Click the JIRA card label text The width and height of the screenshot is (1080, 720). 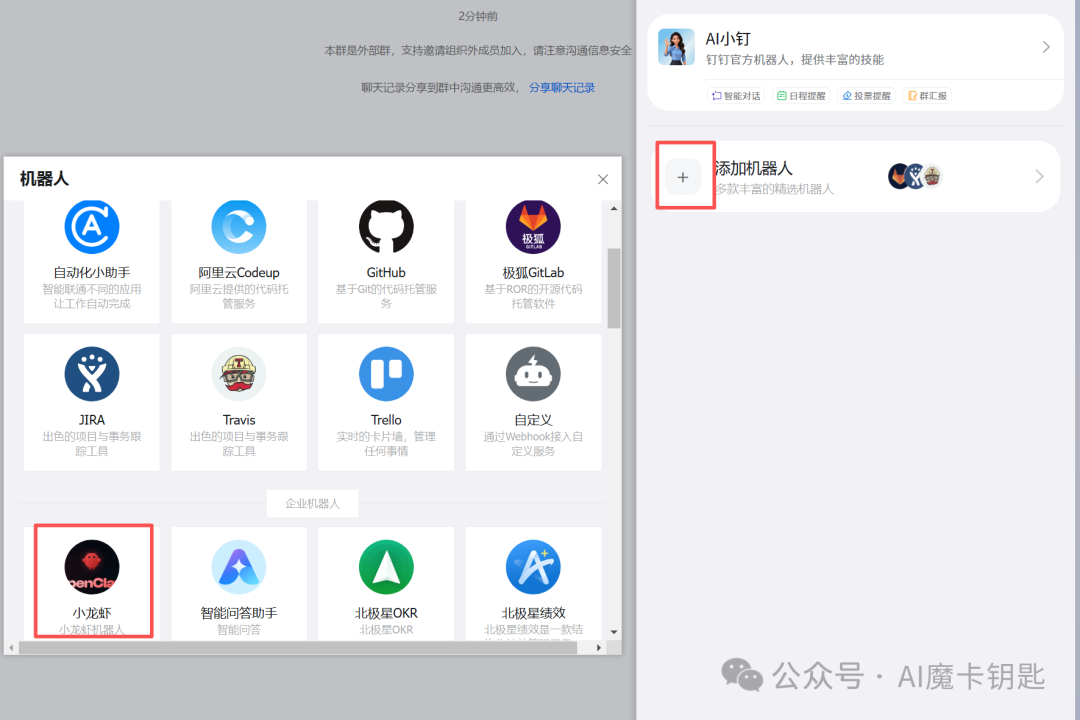92,420
